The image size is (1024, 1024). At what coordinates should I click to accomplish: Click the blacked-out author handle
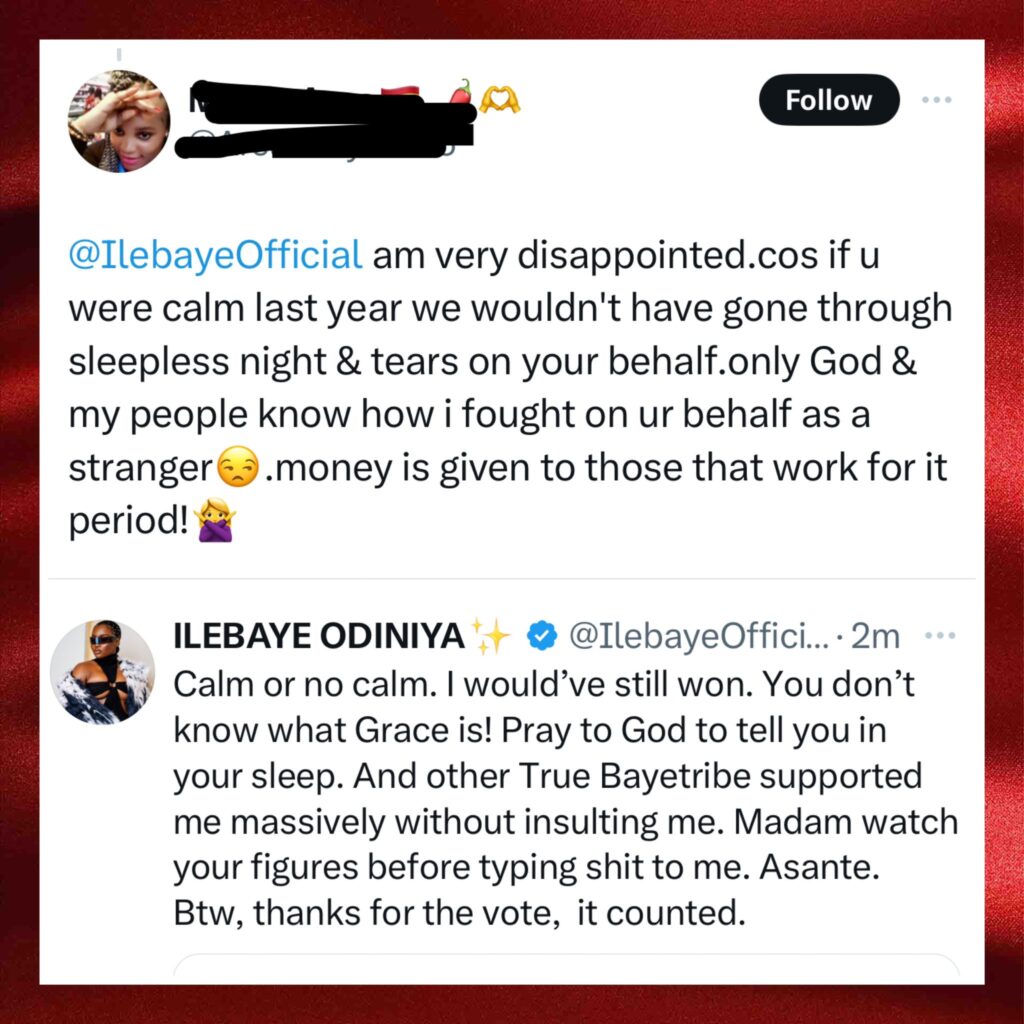tap(320, 140)
